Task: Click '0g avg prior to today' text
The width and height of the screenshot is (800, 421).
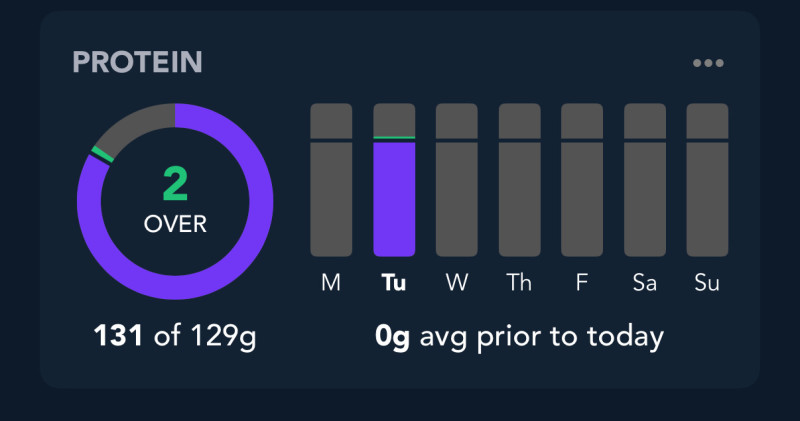Action: click(x=519, y=337)
